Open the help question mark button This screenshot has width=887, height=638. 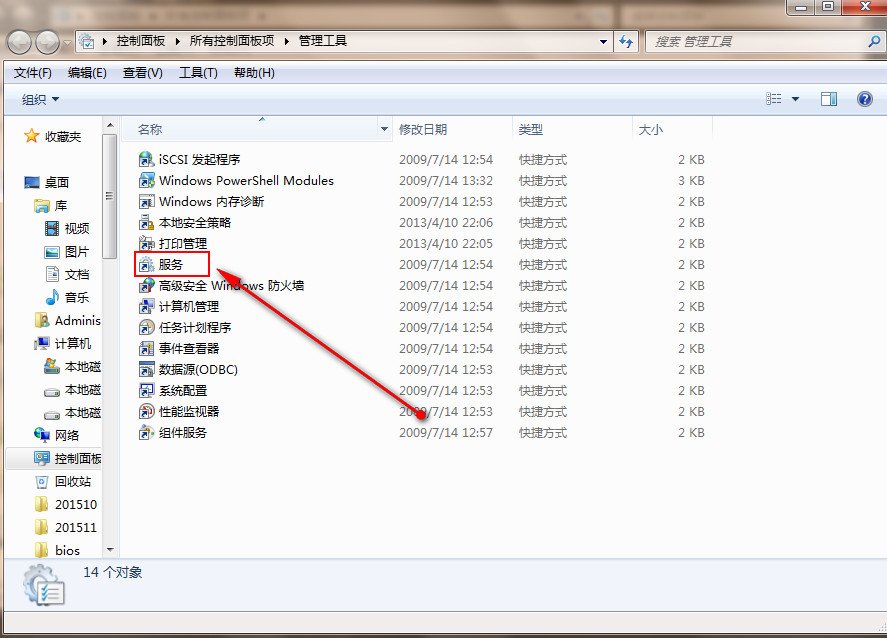click(x=864, y=99)
